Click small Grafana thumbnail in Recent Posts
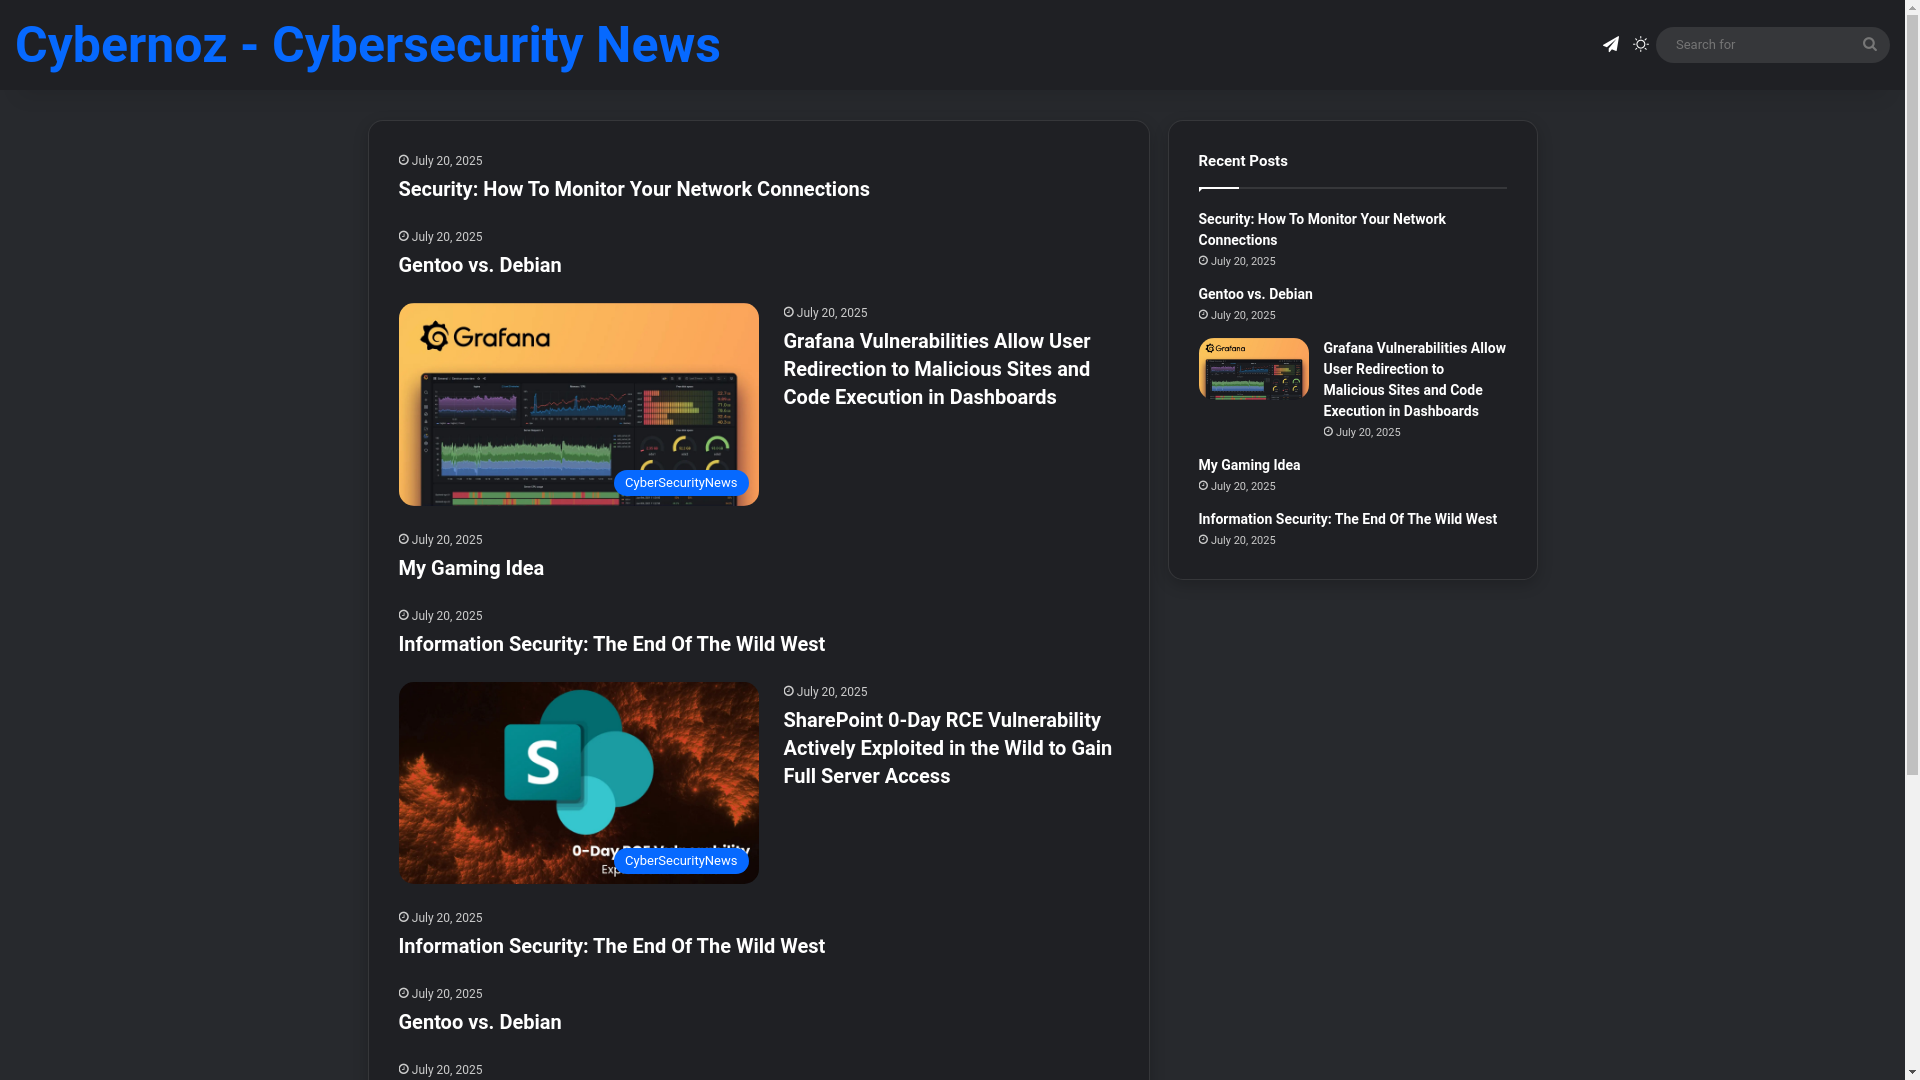Image resolution: width=1920 pixels, height=1080 pixels. (1253, 369)
